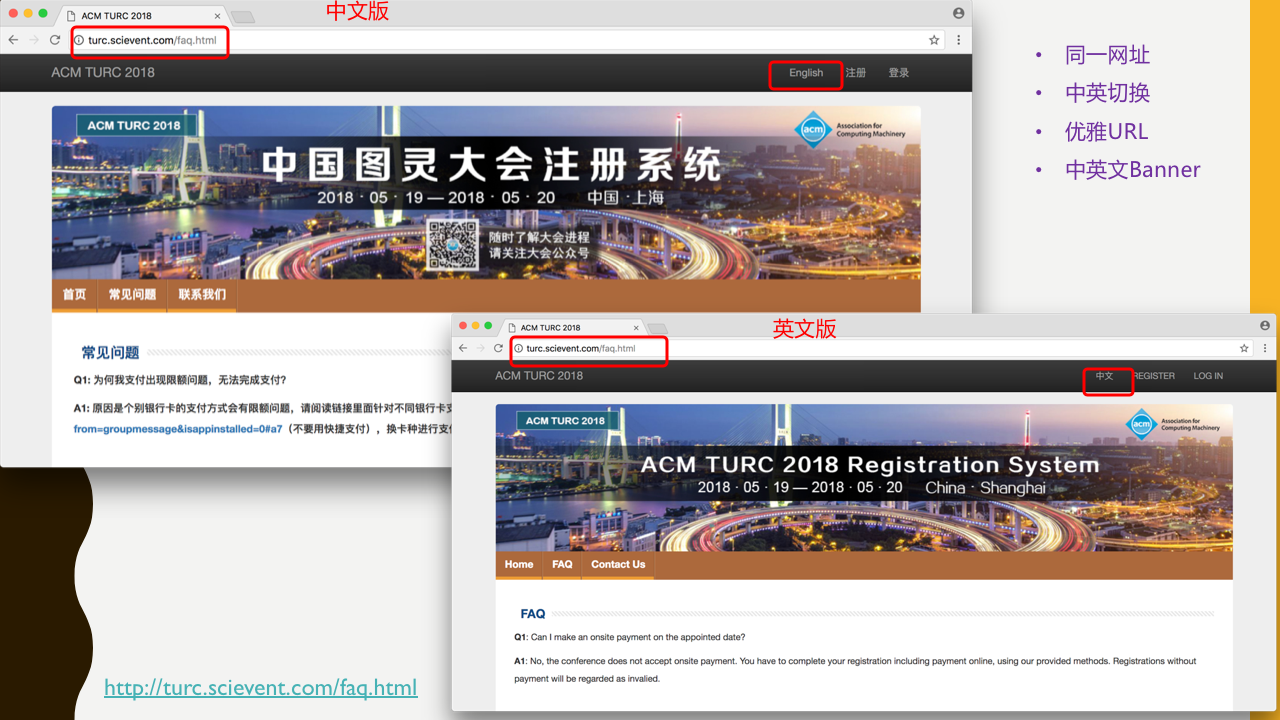Screen dimensions: 1280x720
Task: Click from=groupmessage link in Chinese FAQ answer
Action: 178,429
